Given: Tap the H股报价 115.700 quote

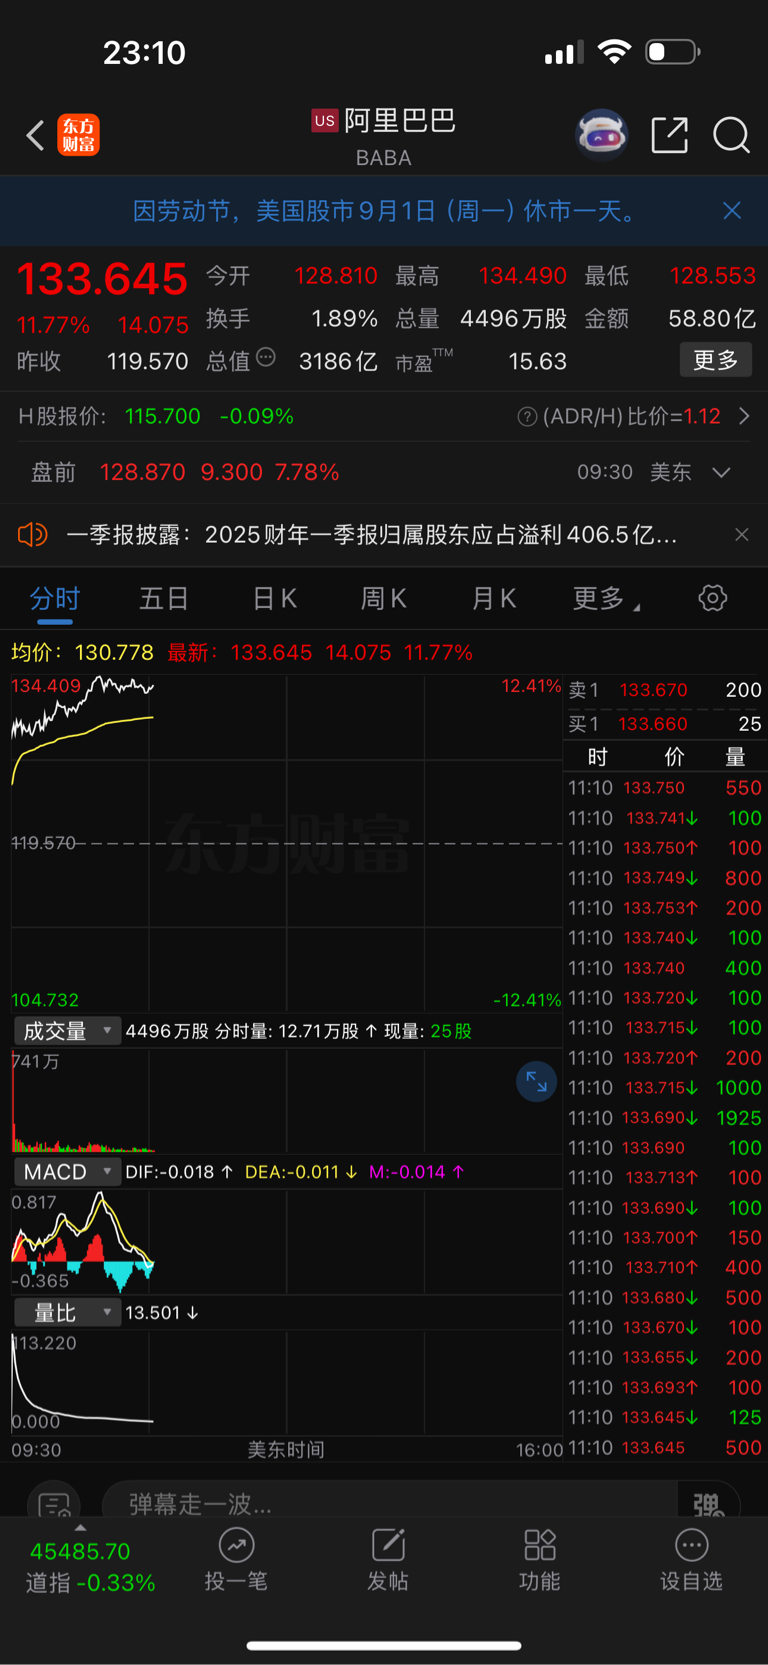Looking at the screenshot, I should (163, 416).
